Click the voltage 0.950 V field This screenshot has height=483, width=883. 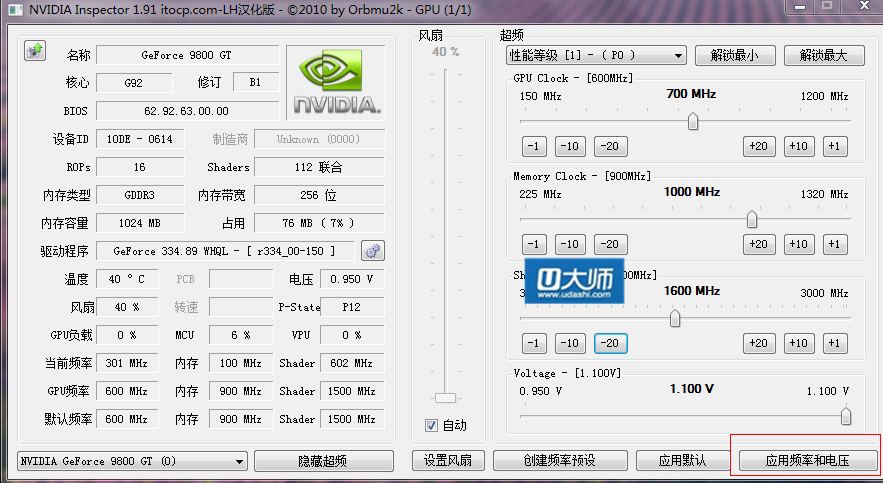click(x=352, y=279)
